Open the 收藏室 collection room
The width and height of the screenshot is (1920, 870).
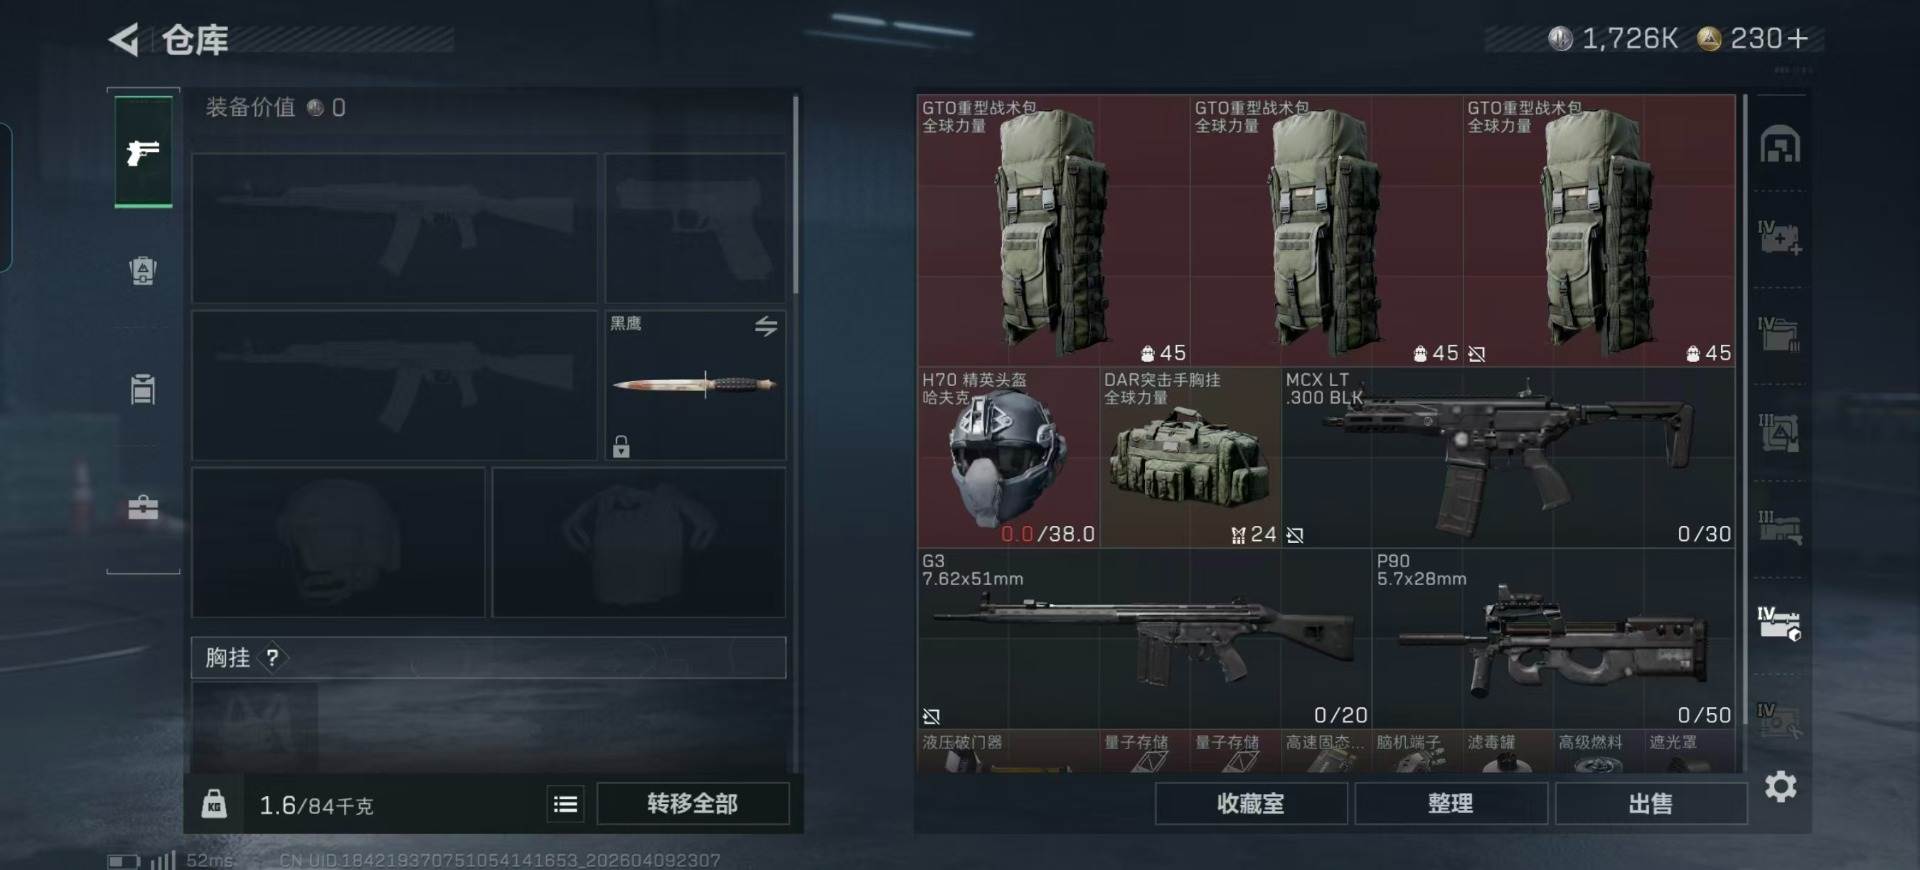(x=1250, y=804)
